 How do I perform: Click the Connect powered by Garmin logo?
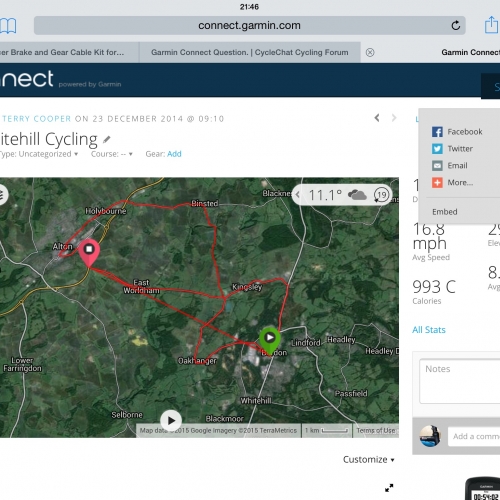tap(60, 80)
